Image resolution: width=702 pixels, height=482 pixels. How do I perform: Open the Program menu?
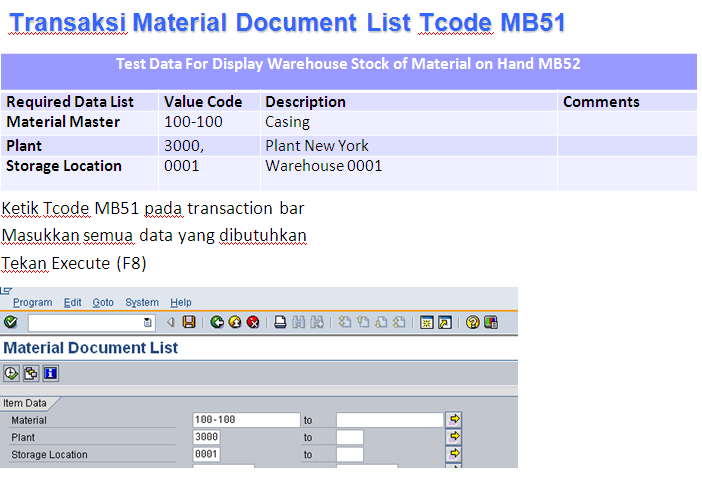pos(32,302)
